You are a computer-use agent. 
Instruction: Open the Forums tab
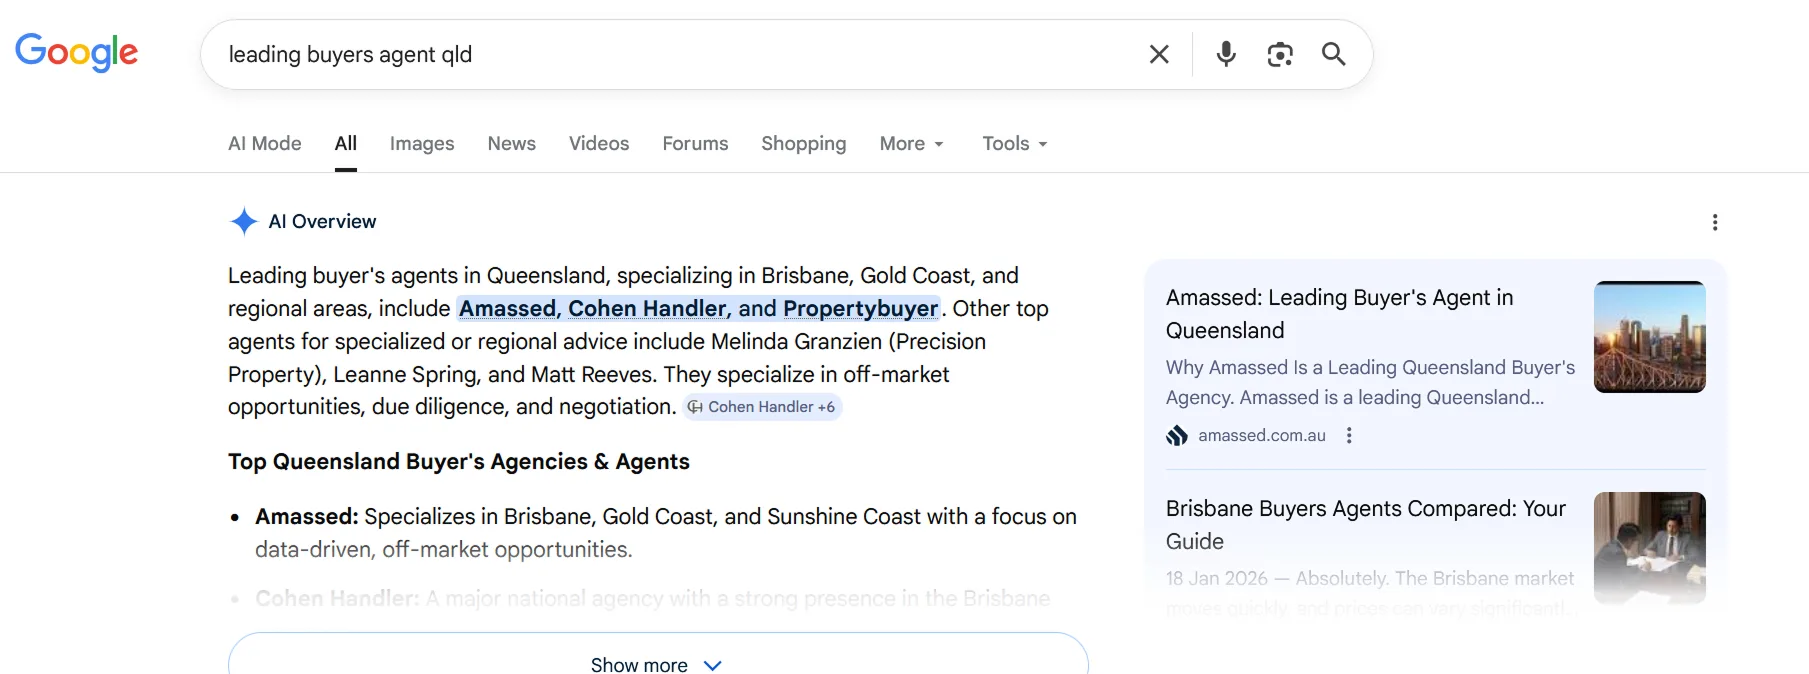(695, 143)
